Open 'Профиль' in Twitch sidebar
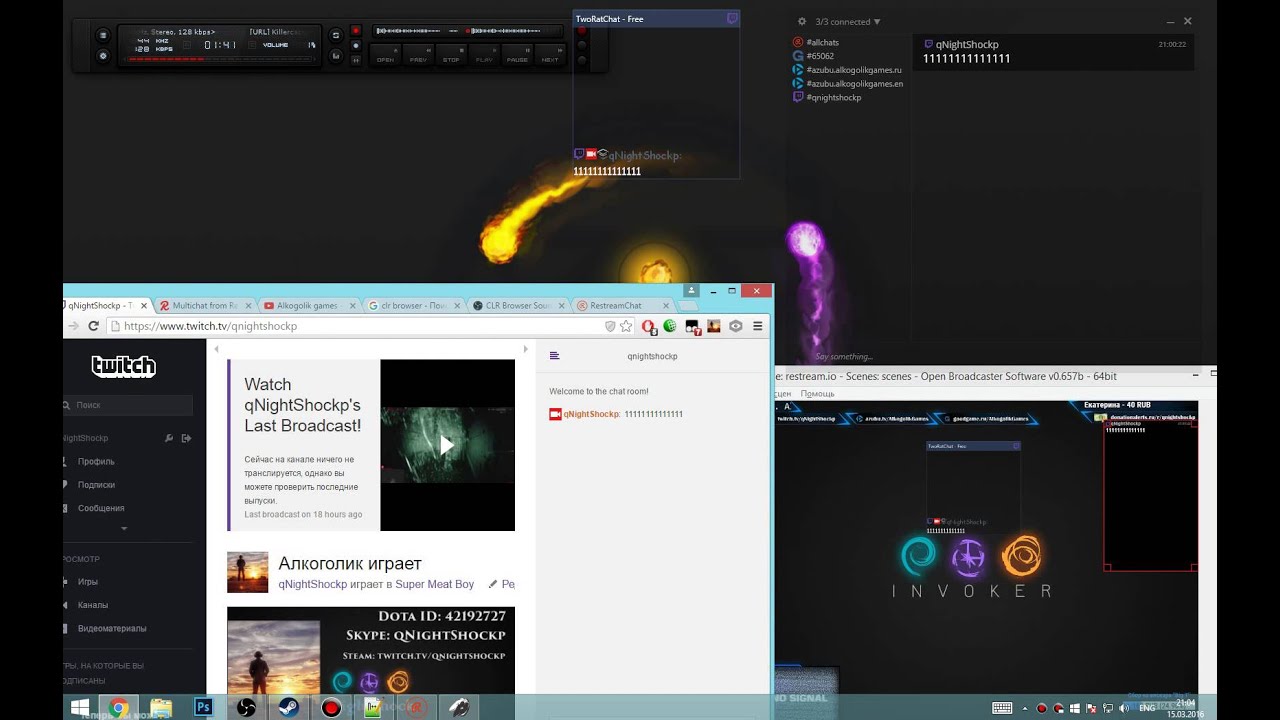 pyautogui.click(x=96, y=462)
